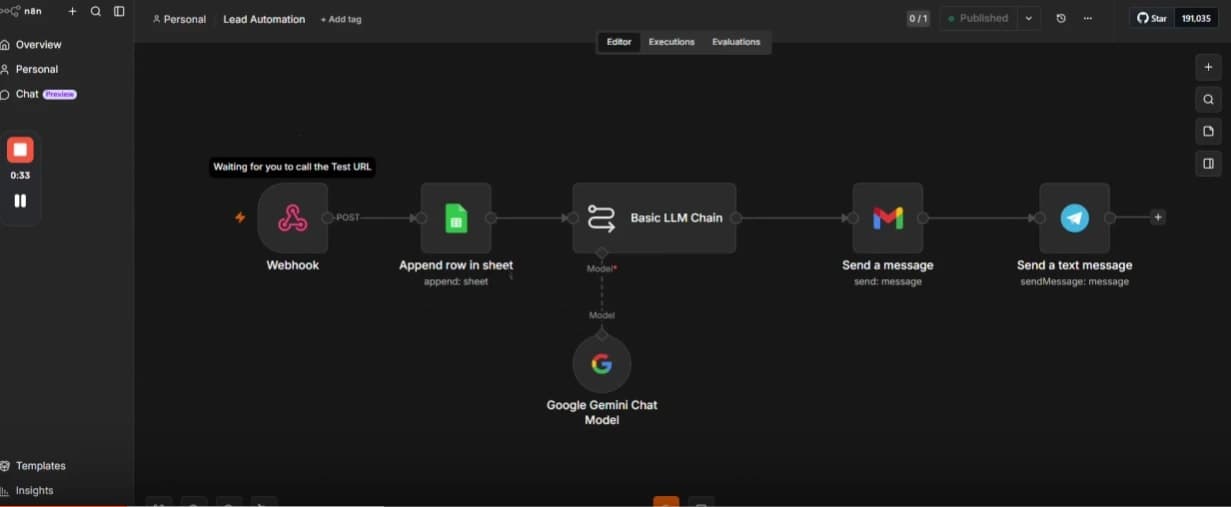Select the Google Gemini Chat Model node
This screenshot has width=1231, height=507.
tap(602, 364)
